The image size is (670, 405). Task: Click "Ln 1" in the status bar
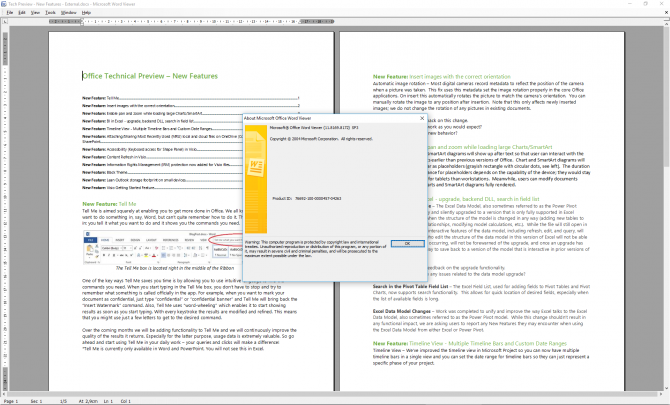(108, 401)
